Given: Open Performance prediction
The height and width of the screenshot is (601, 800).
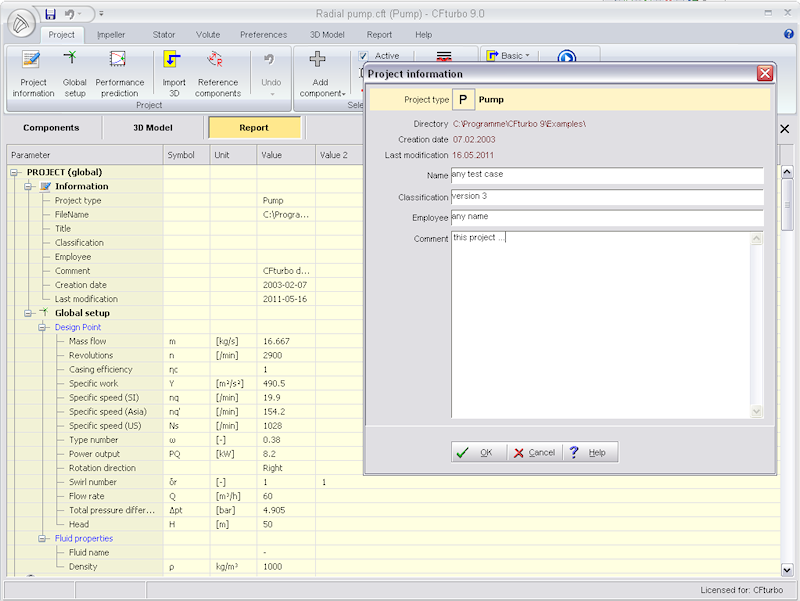Looking at the screenshot, I should pyautogui.click(x=119, y=73).
